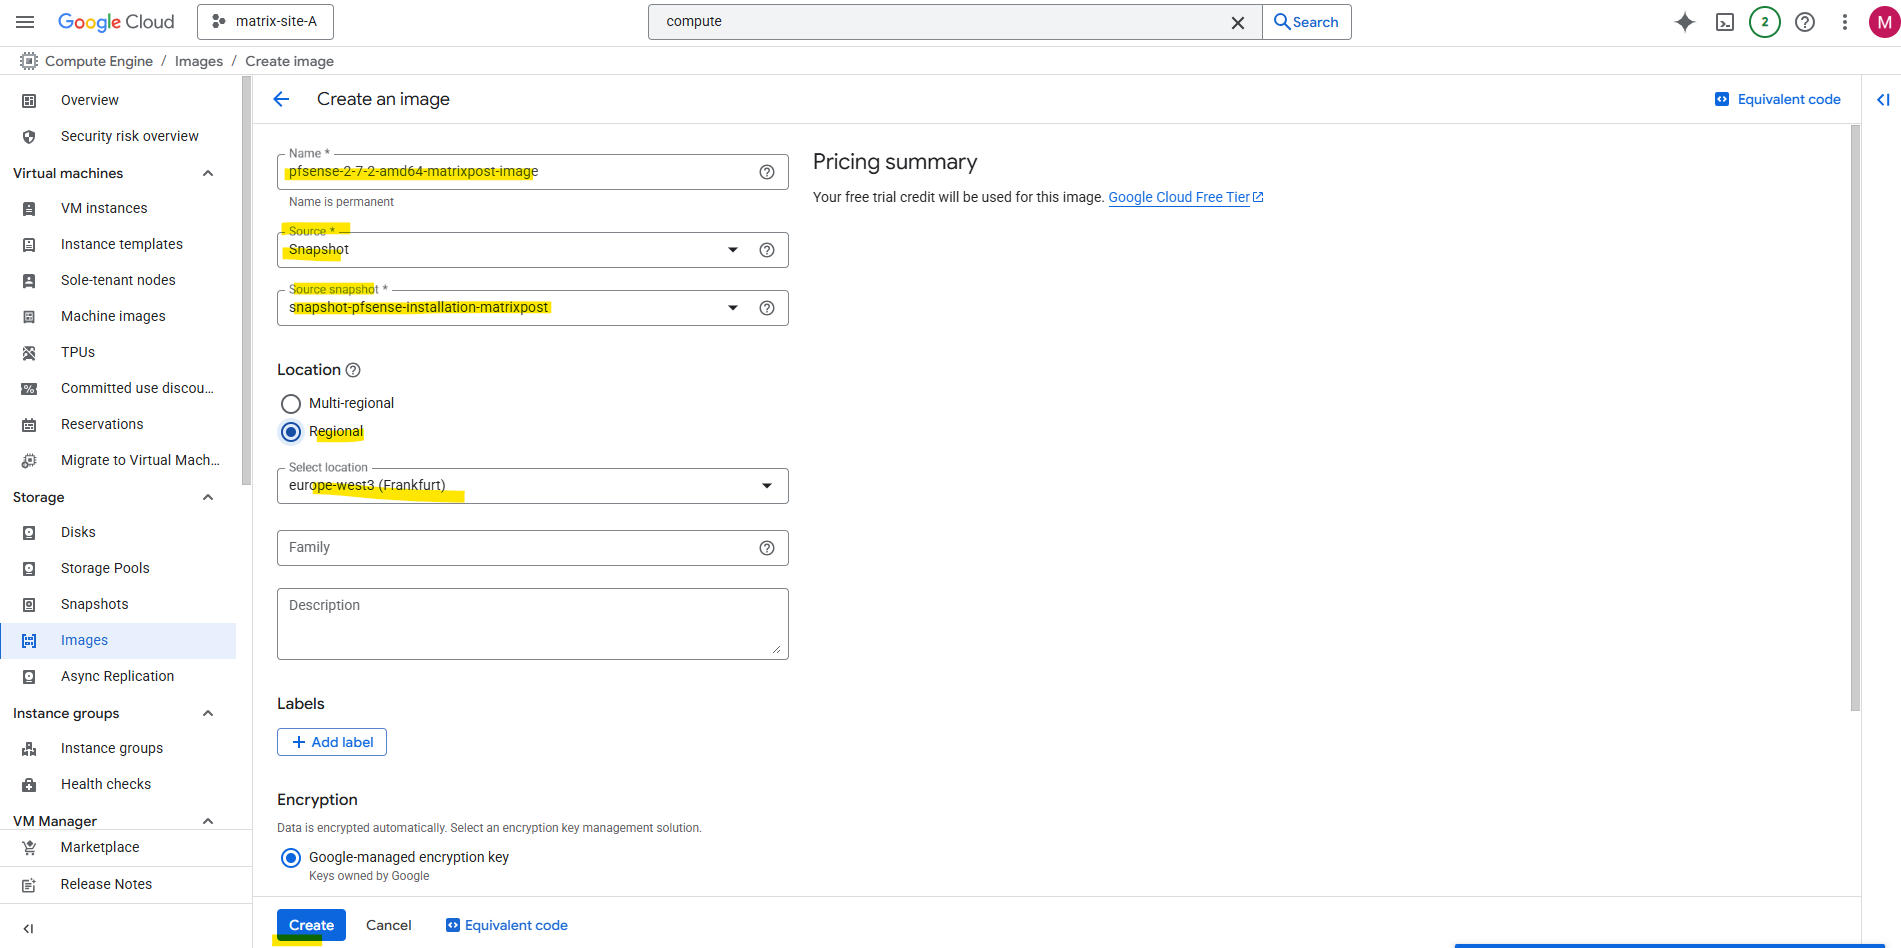Go to Snapshots in the sidebar
The image size is (1901, 948).
click(x=94, y=604)
